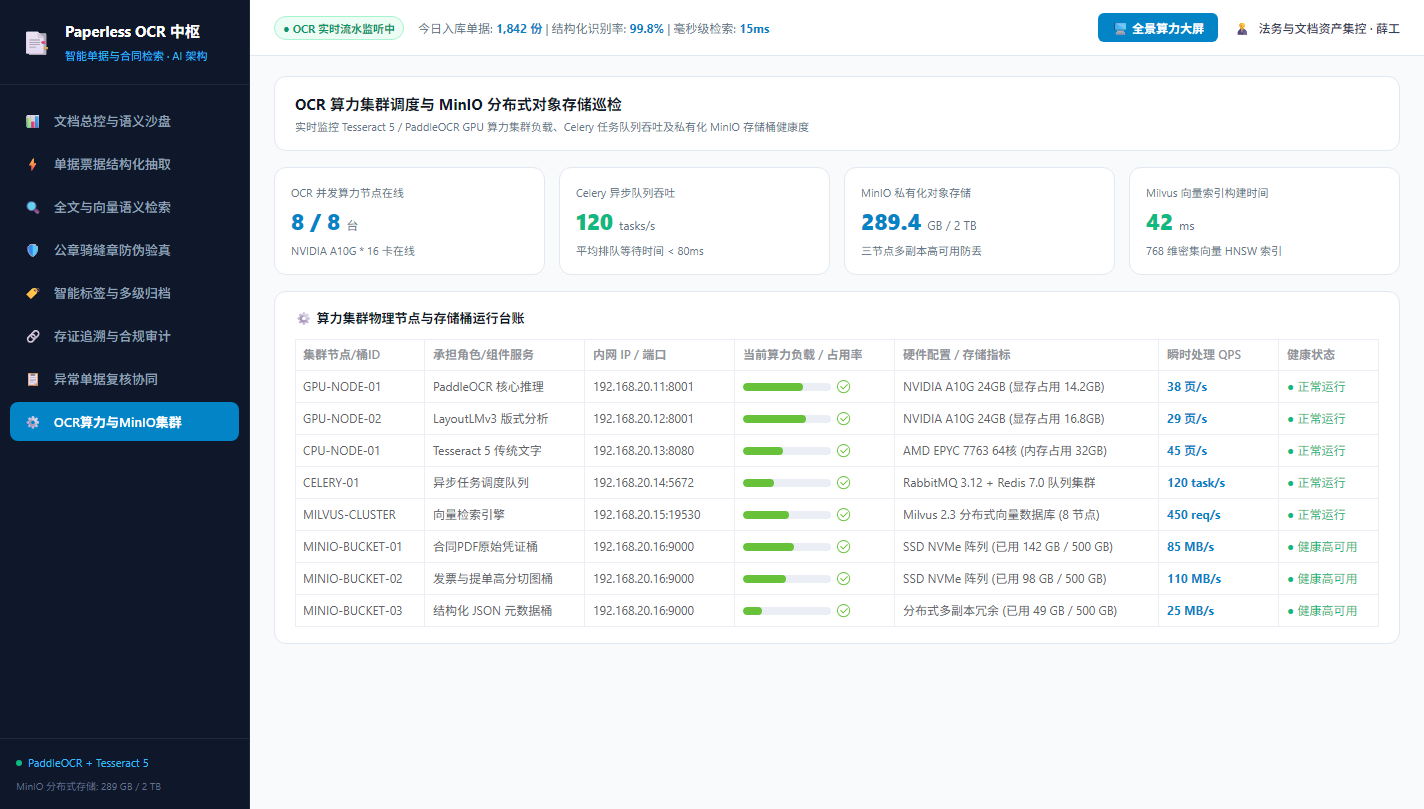Click the magnifier icon beside 全文与向量语义检索

tap(33, 207)
